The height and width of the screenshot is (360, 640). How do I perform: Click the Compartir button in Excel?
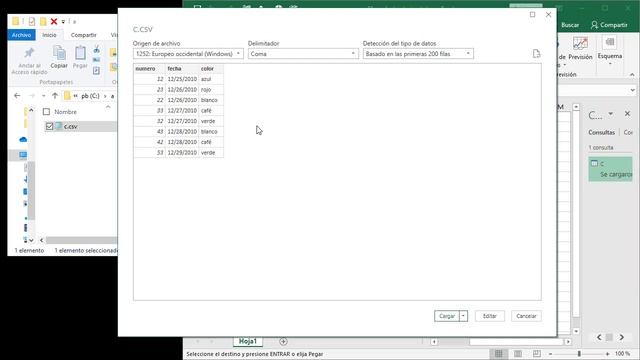609,25
